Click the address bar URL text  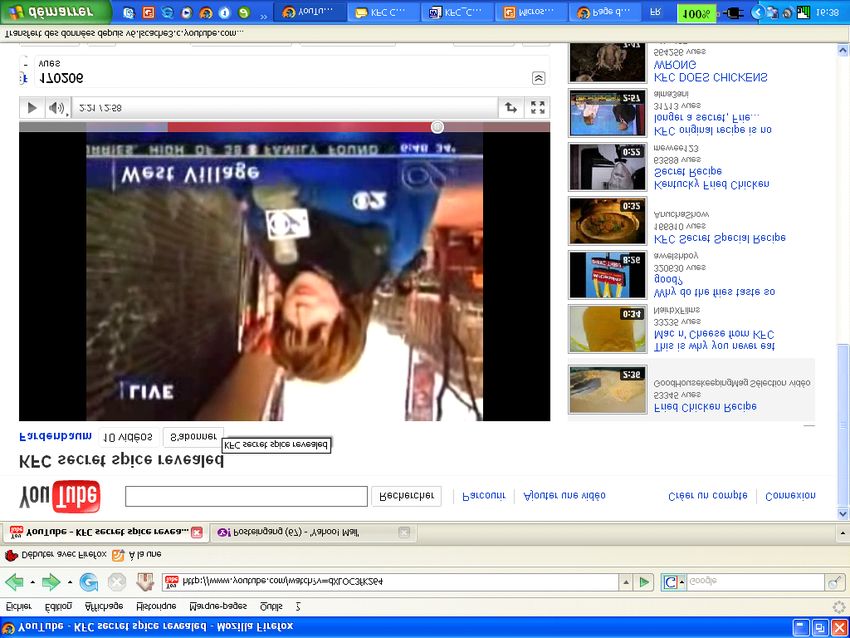click(x=282, y=582)
